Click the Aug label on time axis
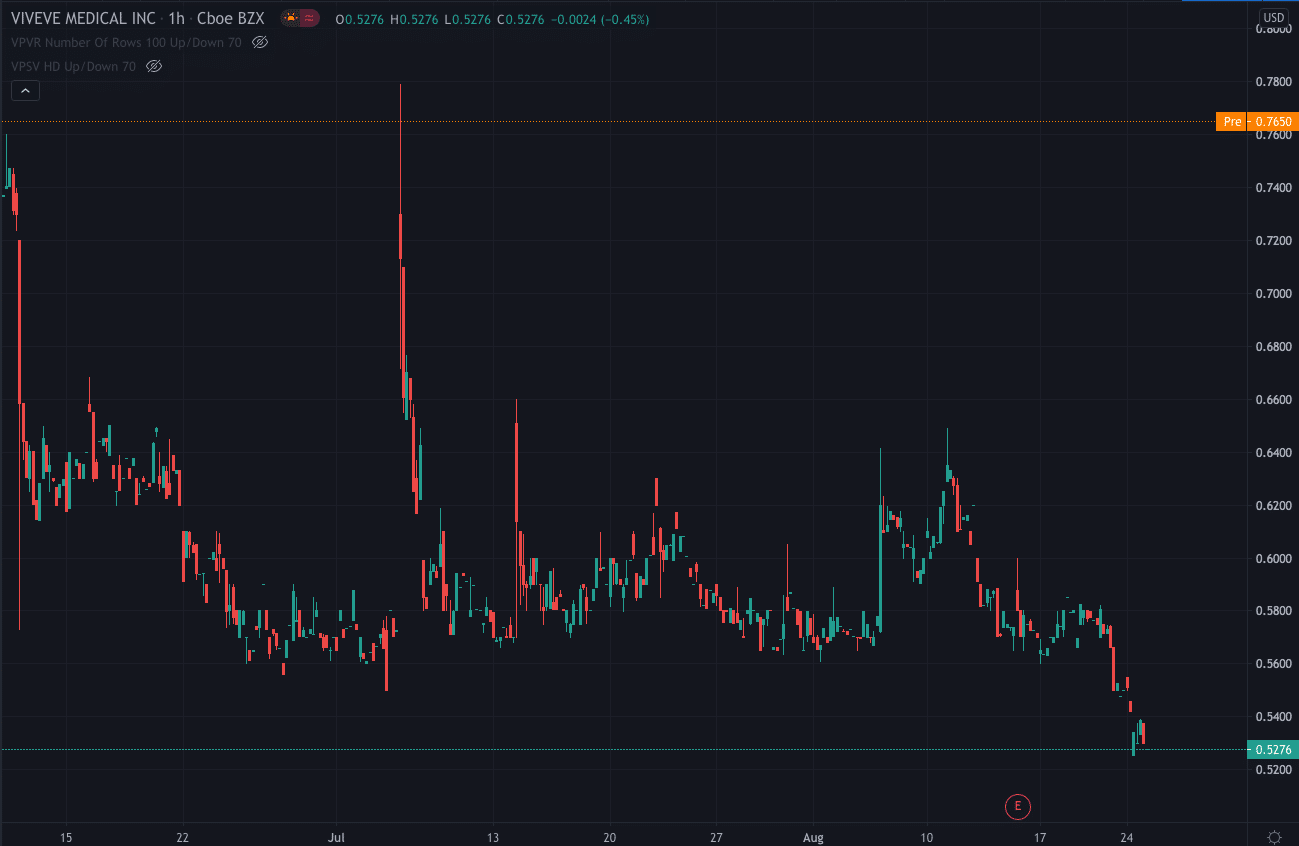This screenshot has height=846, width=1299. tap(811, 836)
